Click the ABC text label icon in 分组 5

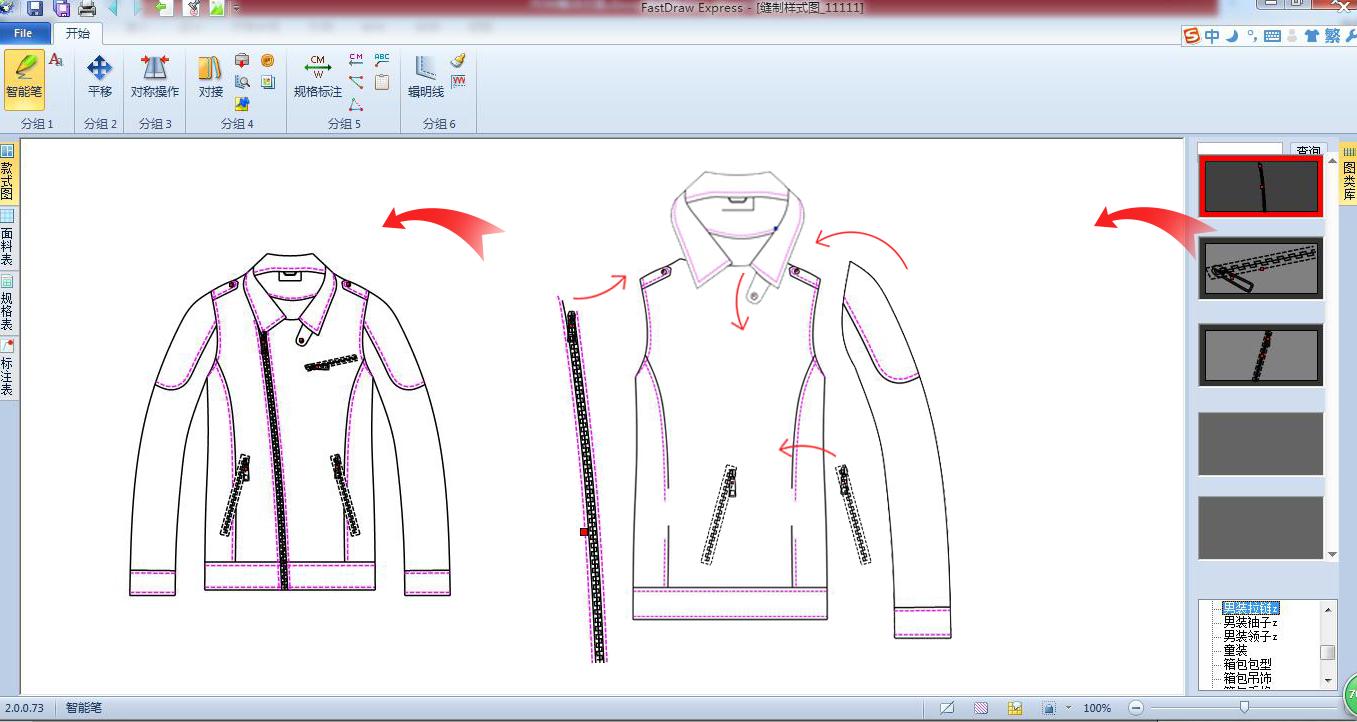coord(382,61)
